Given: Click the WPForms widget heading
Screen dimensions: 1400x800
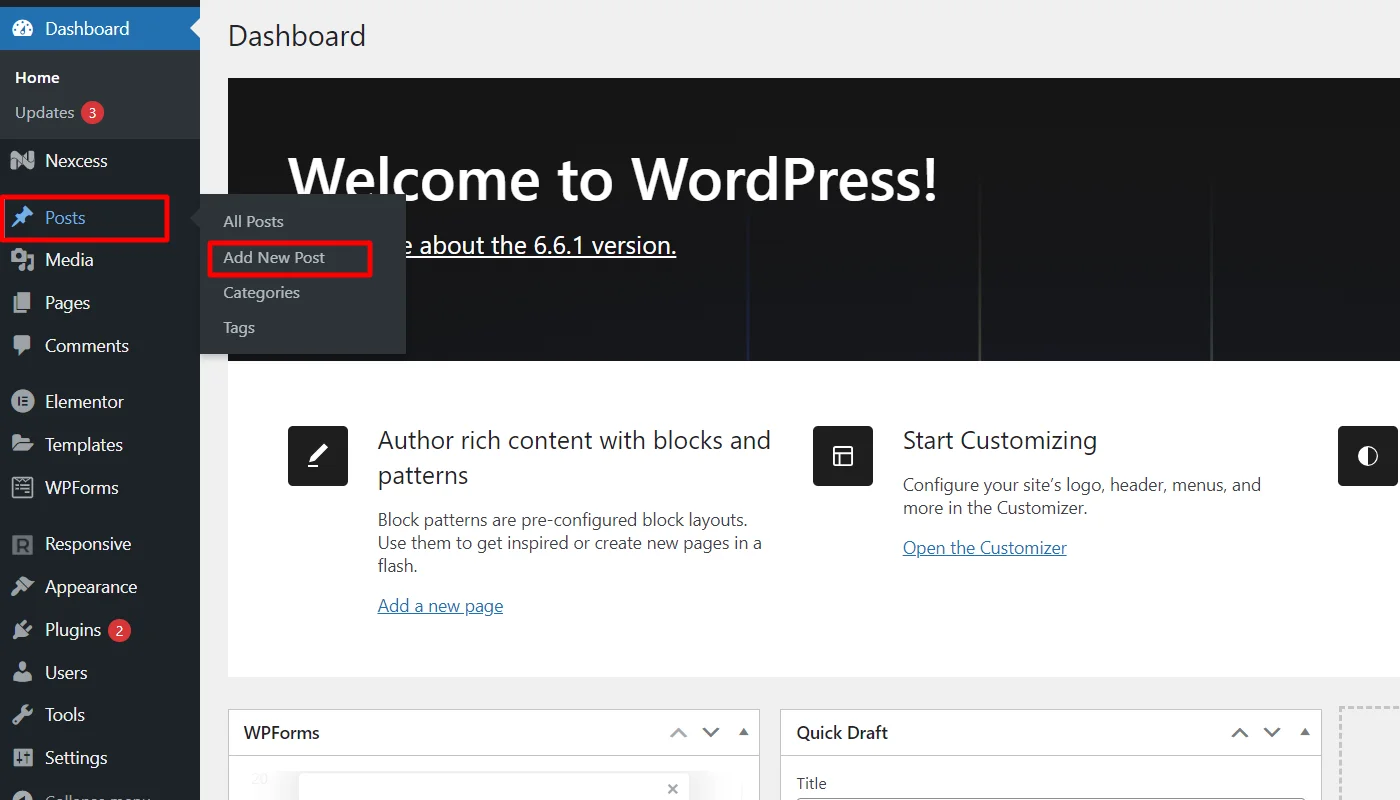Looking at the screenshot, I should [282, 733].
